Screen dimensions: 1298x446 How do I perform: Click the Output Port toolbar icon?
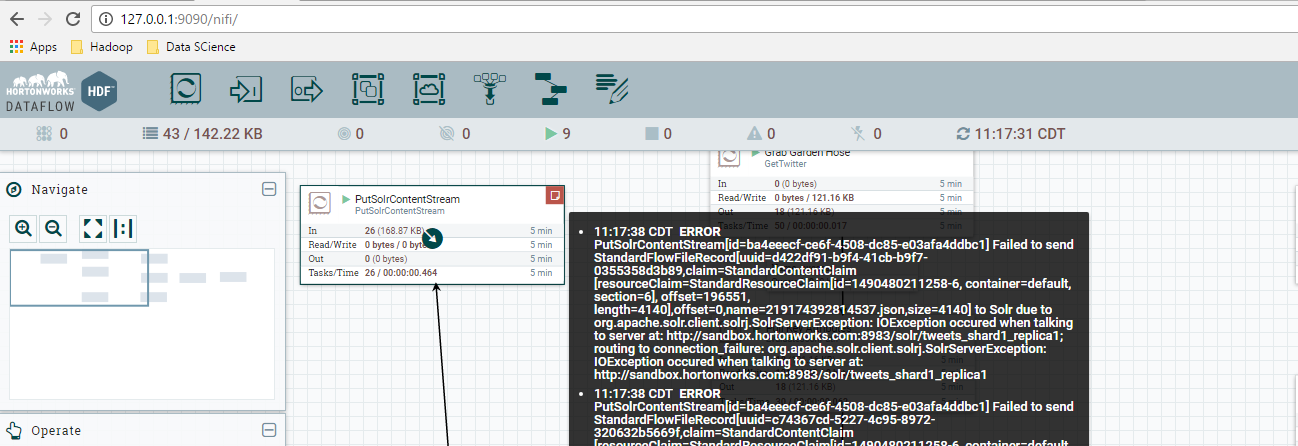coord(307,89)
